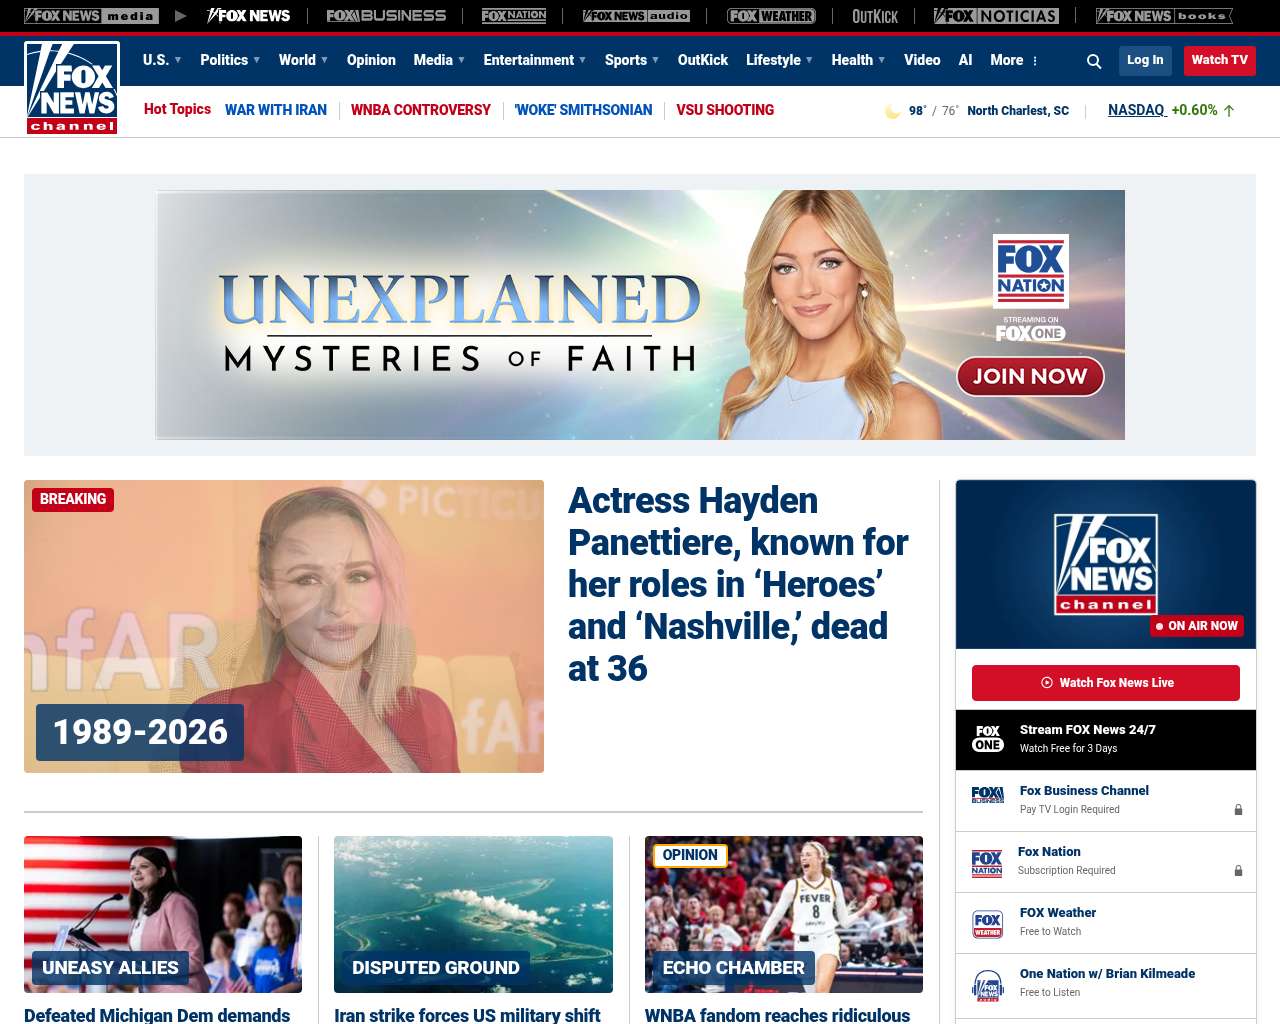Open Defeated Michigan Dem headline
The width and height of the screenshot is (1280, 1024).
click(157, 1015)
